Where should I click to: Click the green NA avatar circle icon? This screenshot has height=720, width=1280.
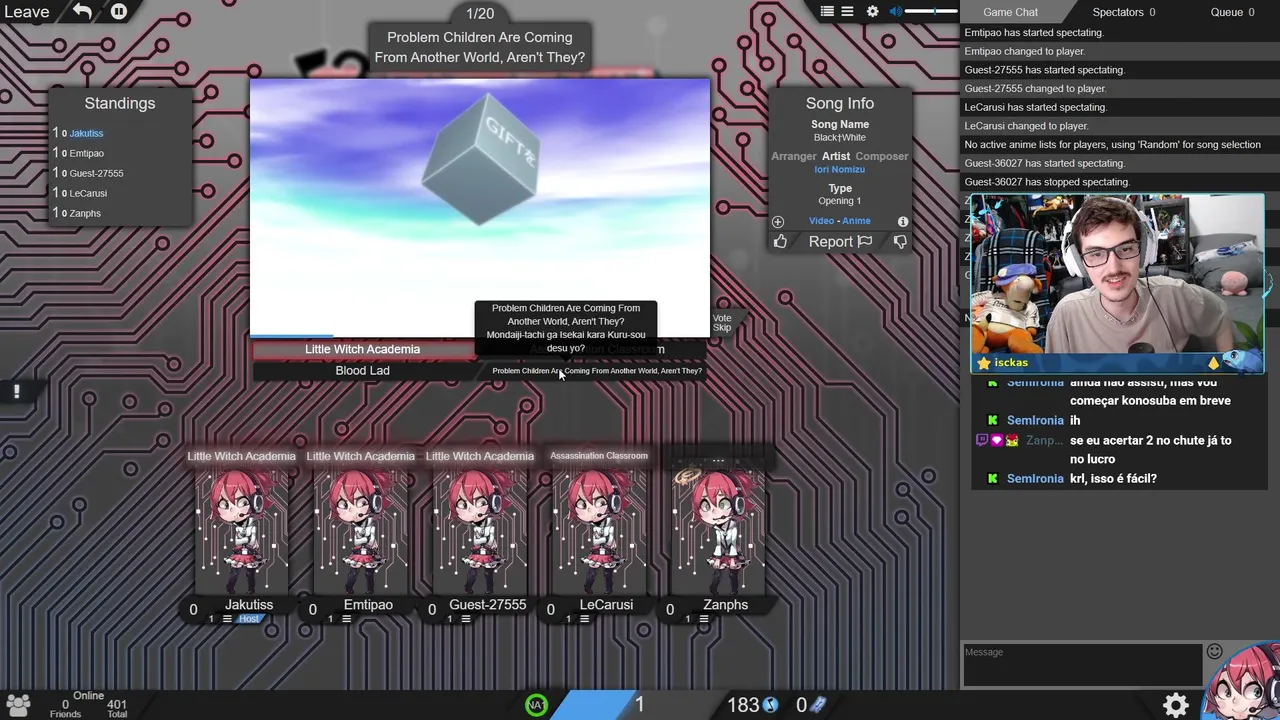tap(537, 705)
